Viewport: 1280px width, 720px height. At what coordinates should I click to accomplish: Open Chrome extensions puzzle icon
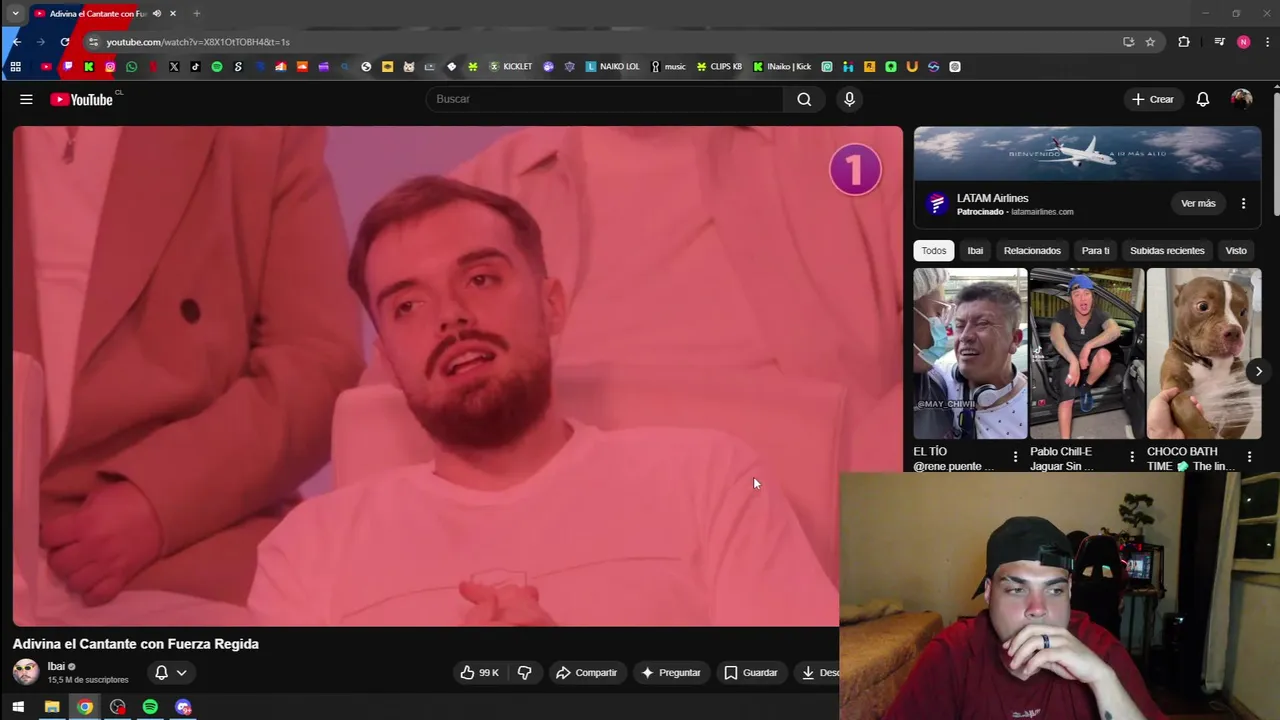[1184, 42]
